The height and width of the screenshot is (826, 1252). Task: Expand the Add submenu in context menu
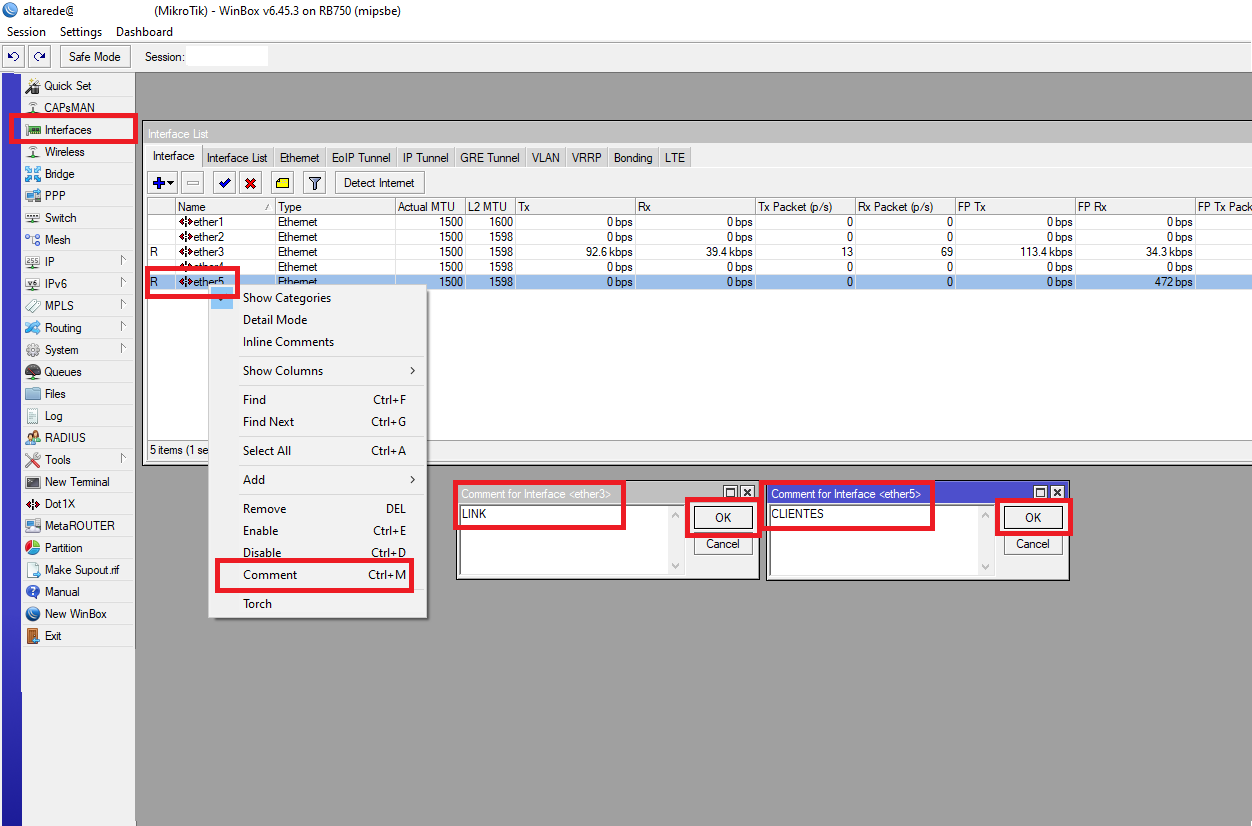click(317, 480)
